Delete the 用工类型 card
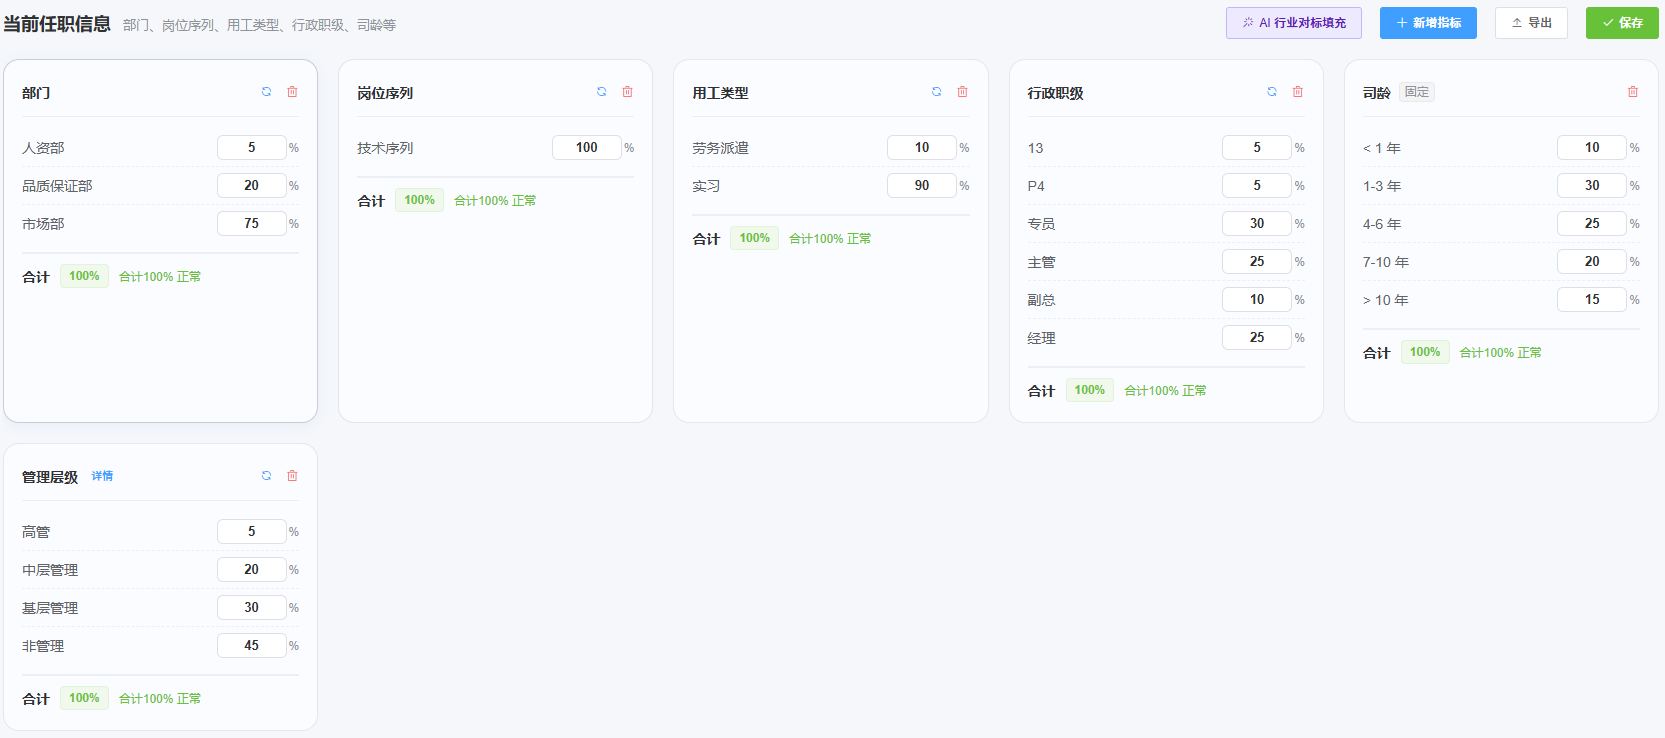 click(x=963, y=92)
